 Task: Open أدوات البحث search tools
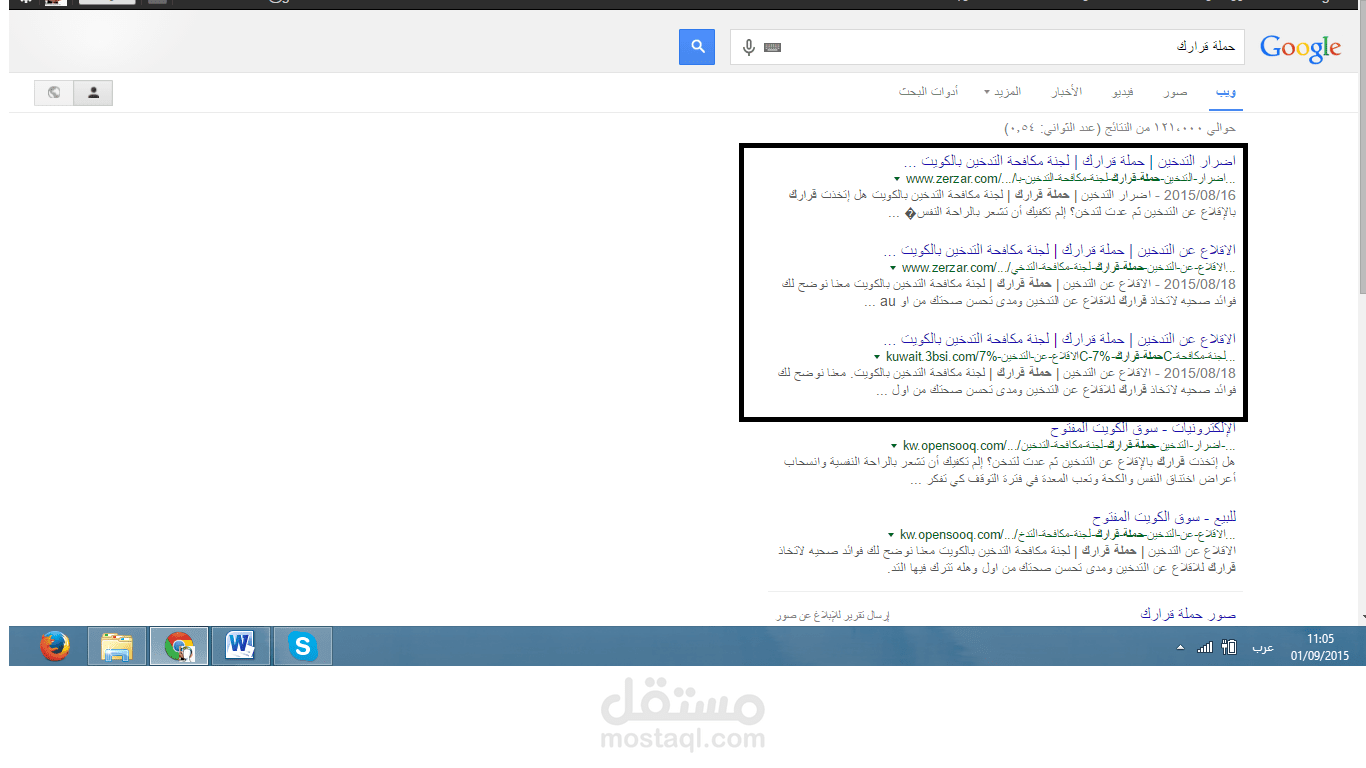point(928,92)
